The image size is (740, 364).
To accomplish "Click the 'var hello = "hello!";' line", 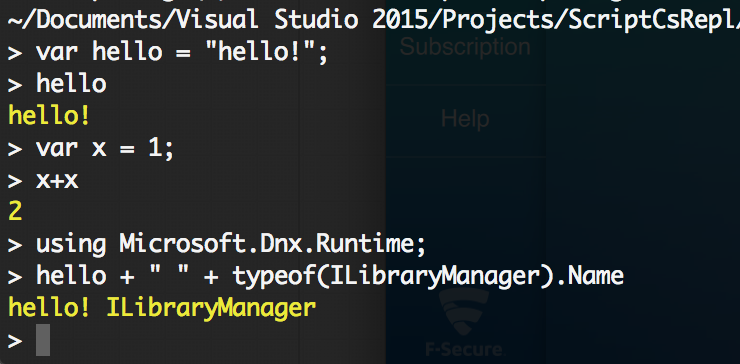I will click(182, 51).
